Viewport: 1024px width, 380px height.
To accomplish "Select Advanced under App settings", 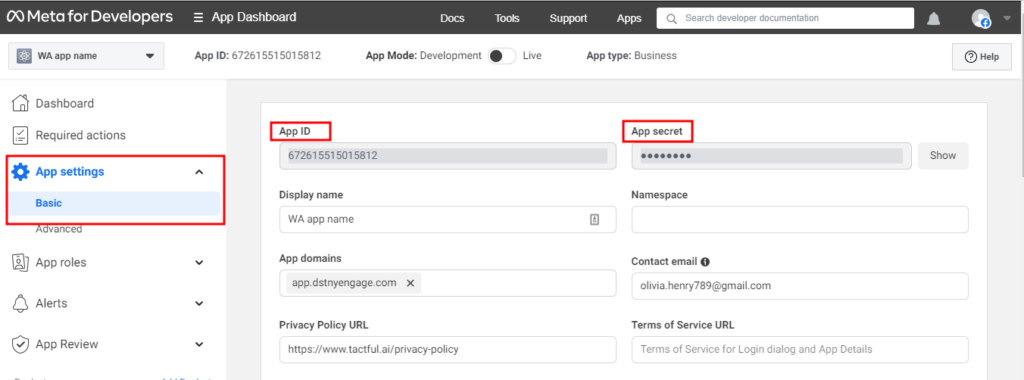I will point(59,229).
